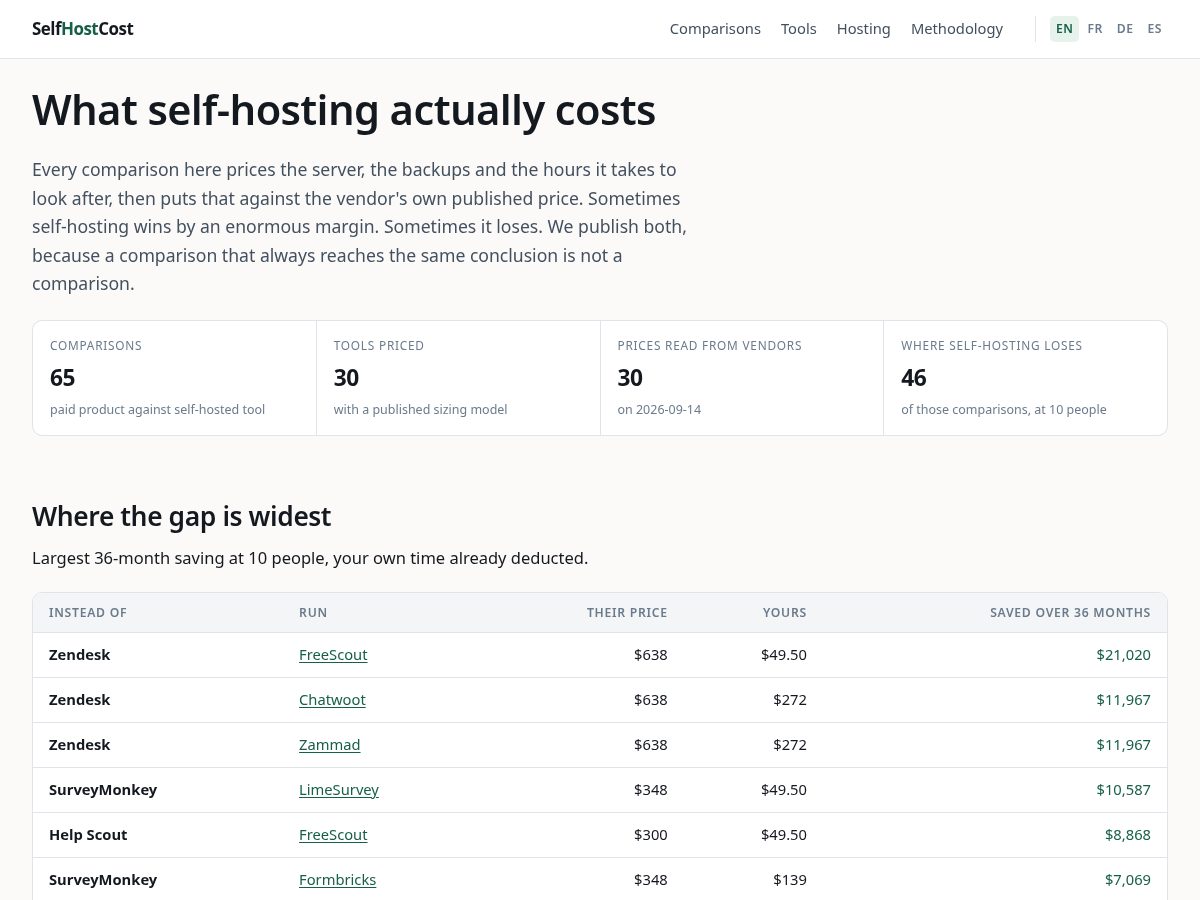1200x900 pixels.
Task: Click the date 'on 2026-09-14'
Action: point(659,410)
